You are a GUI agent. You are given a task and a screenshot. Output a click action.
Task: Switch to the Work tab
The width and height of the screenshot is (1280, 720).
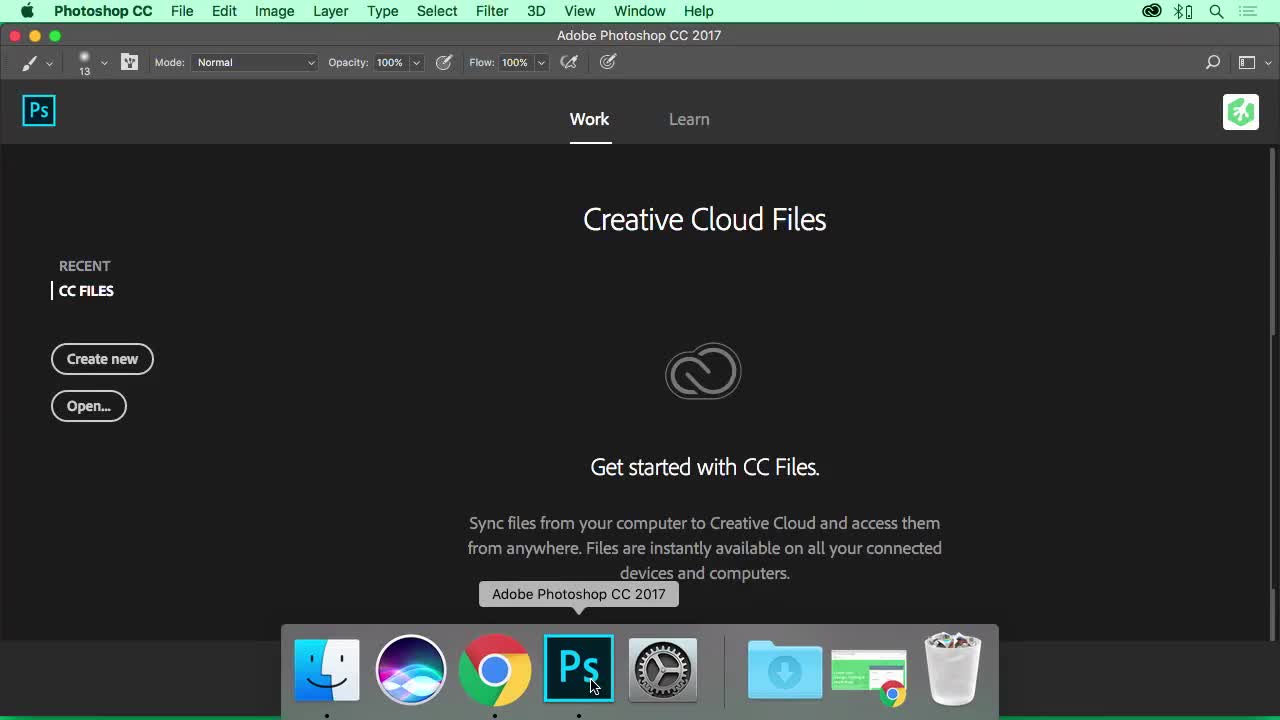coord(590,119)
